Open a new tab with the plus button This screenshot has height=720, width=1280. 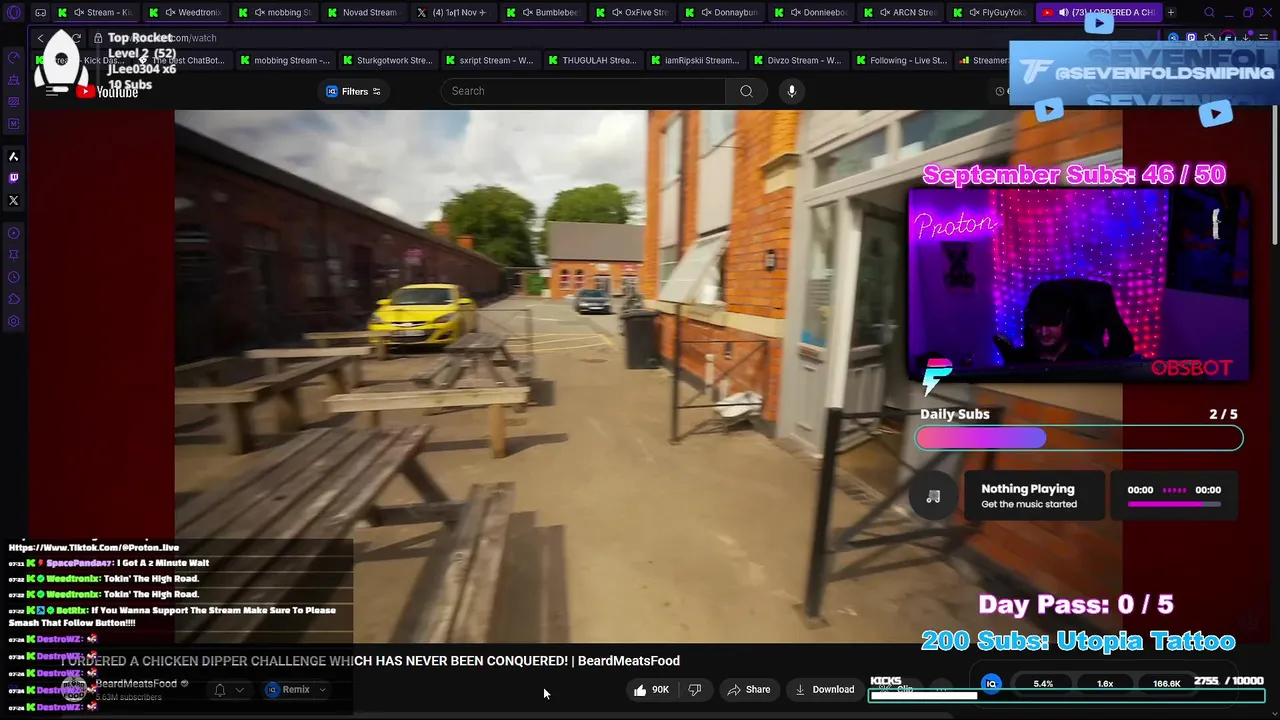[x=1171, y=13]
